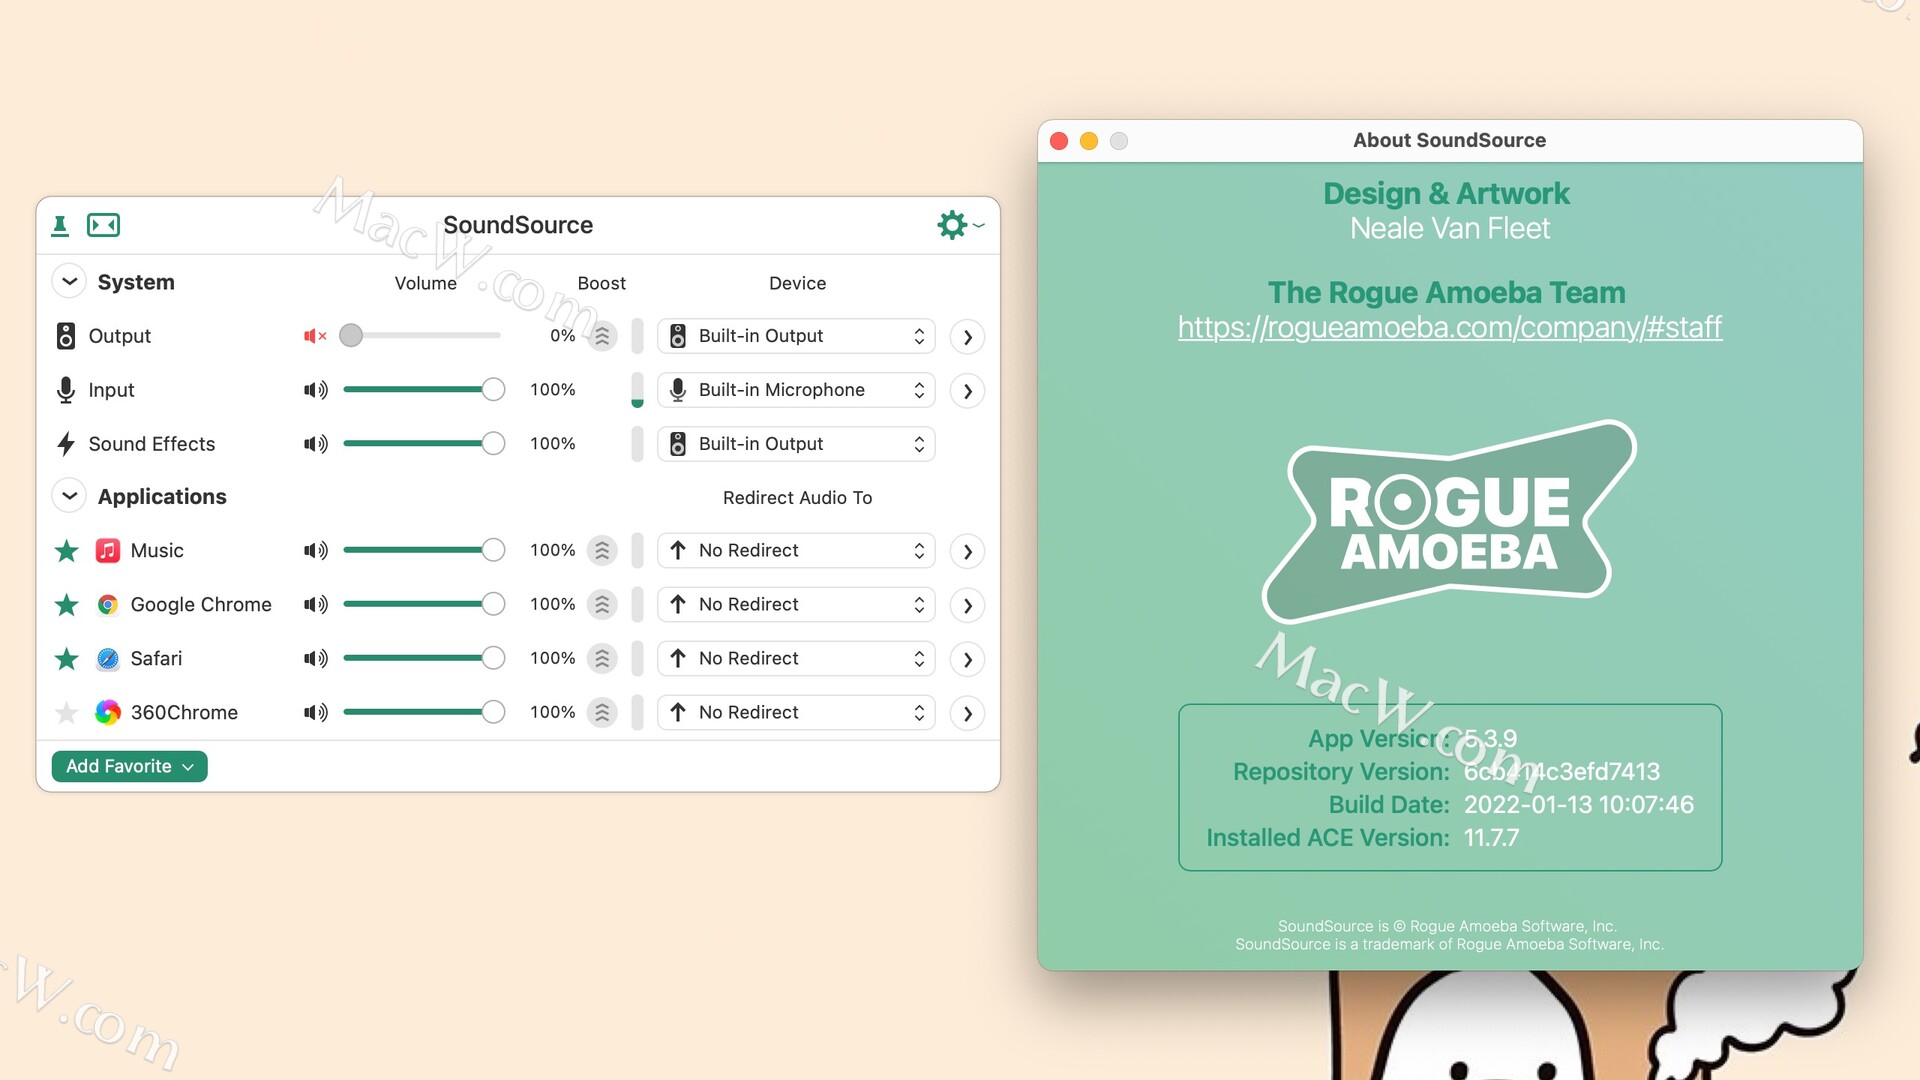Expand 360Chrome details arrow
Screen dimensions: 1920x1080
click(967, 713)
